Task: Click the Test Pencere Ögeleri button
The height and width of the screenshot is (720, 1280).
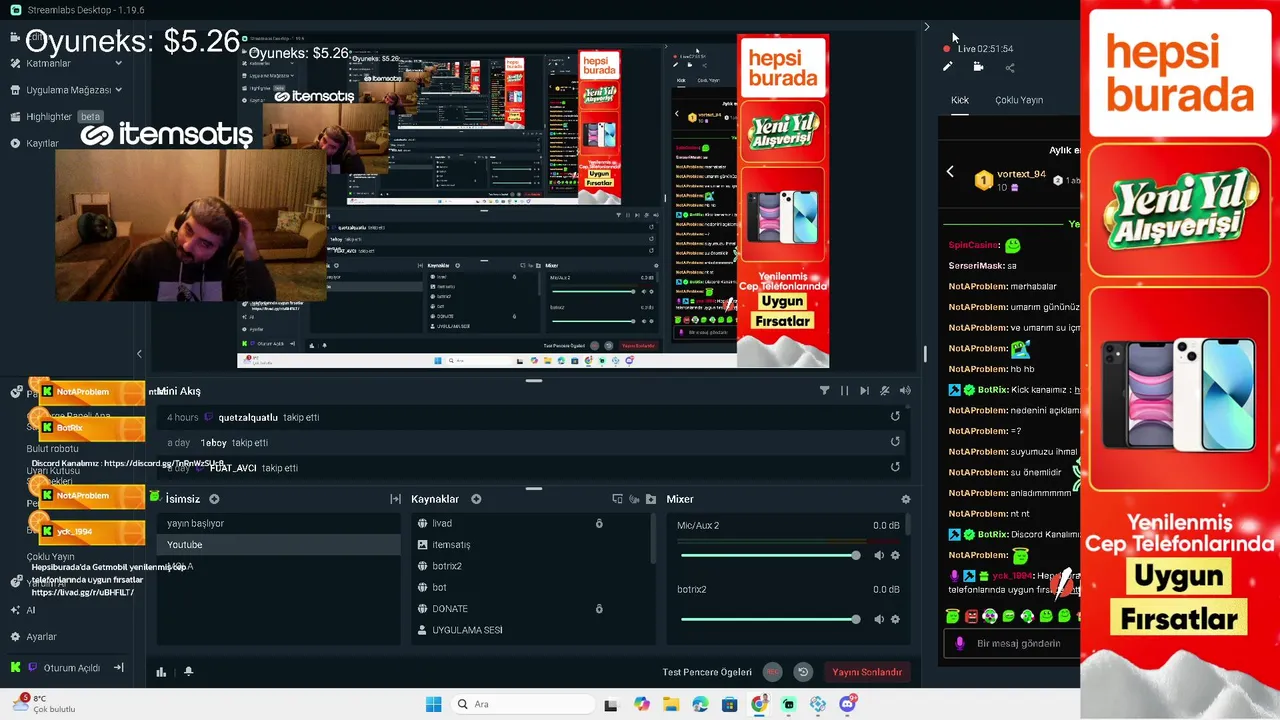Action: click(707, 672)
